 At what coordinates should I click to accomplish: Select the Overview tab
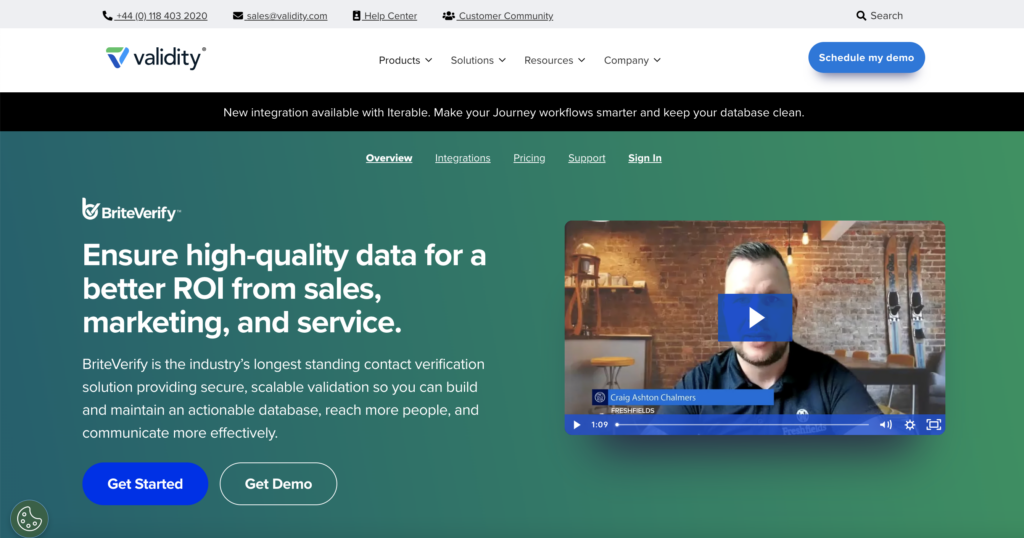pyautogui.click(x=389, y=158)
